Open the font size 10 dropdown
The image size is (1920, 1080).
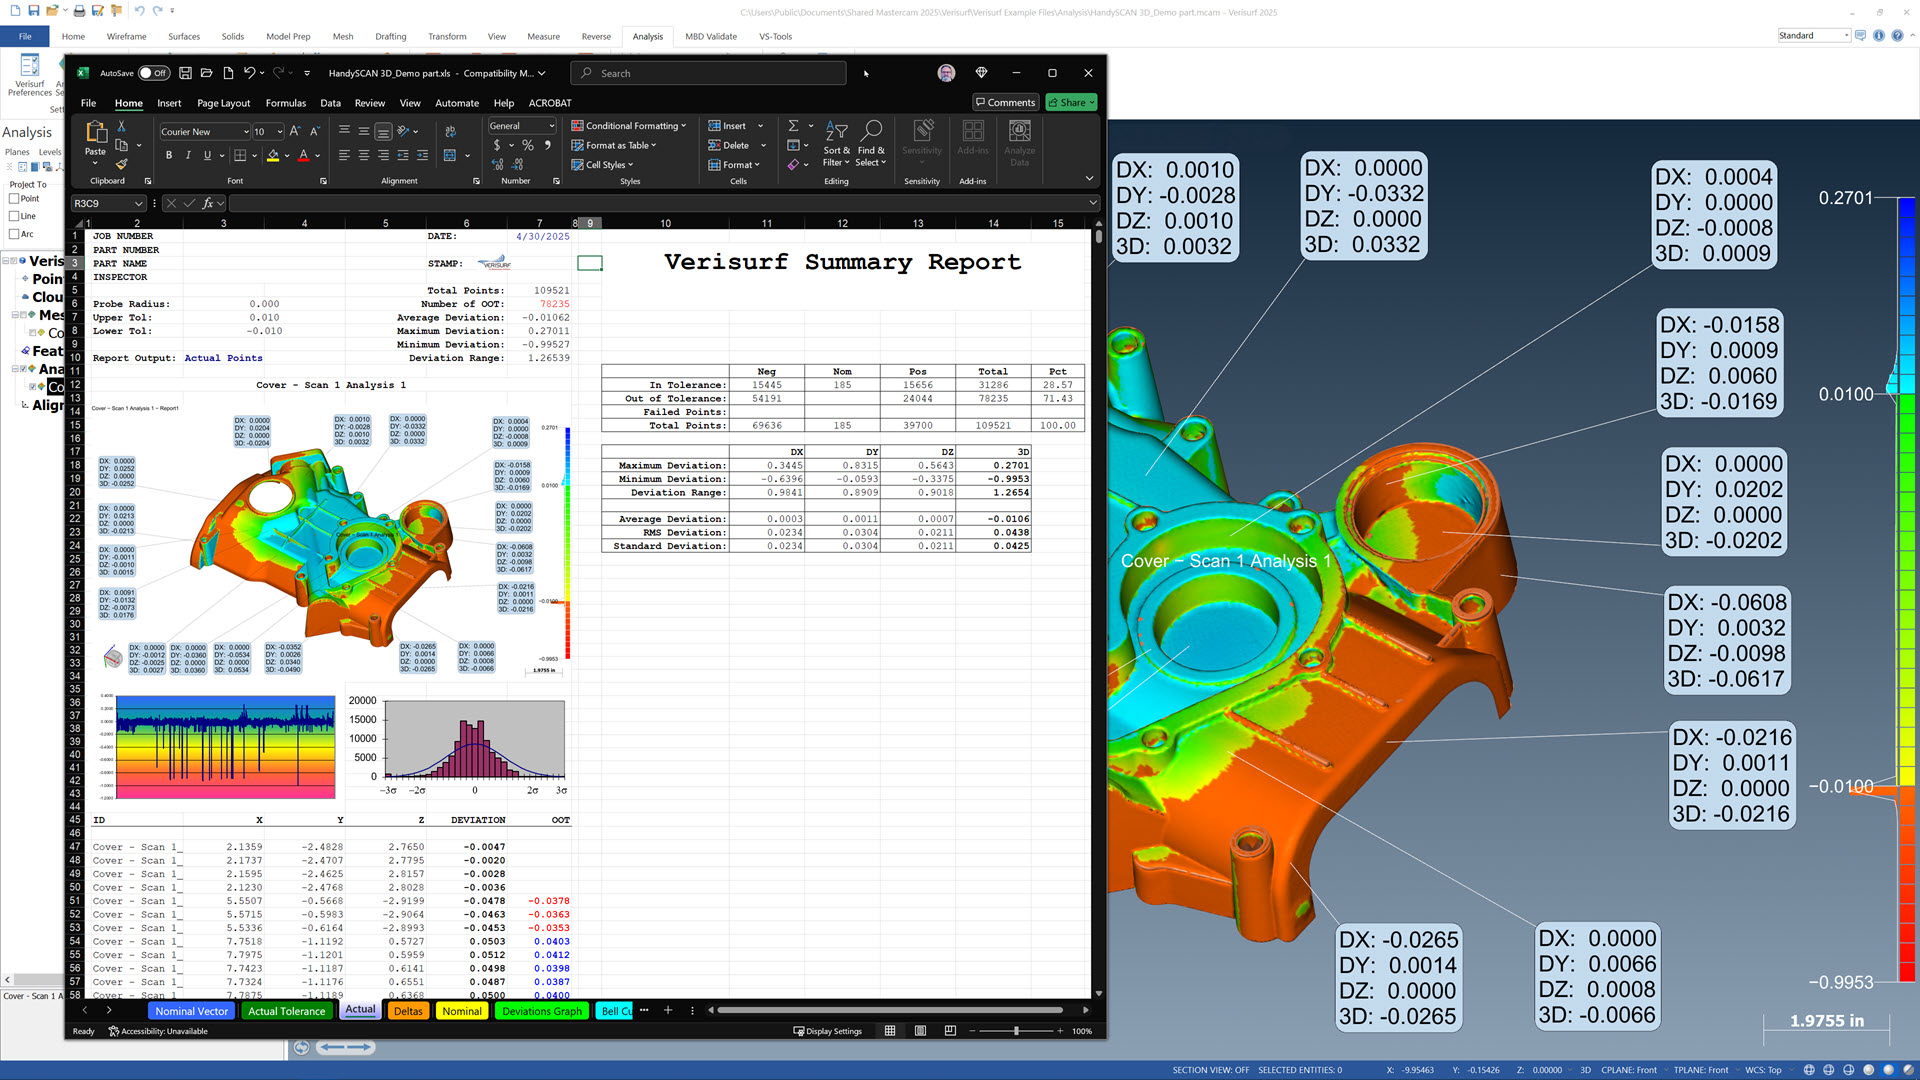pyautogui.click(x=280, y=132)
